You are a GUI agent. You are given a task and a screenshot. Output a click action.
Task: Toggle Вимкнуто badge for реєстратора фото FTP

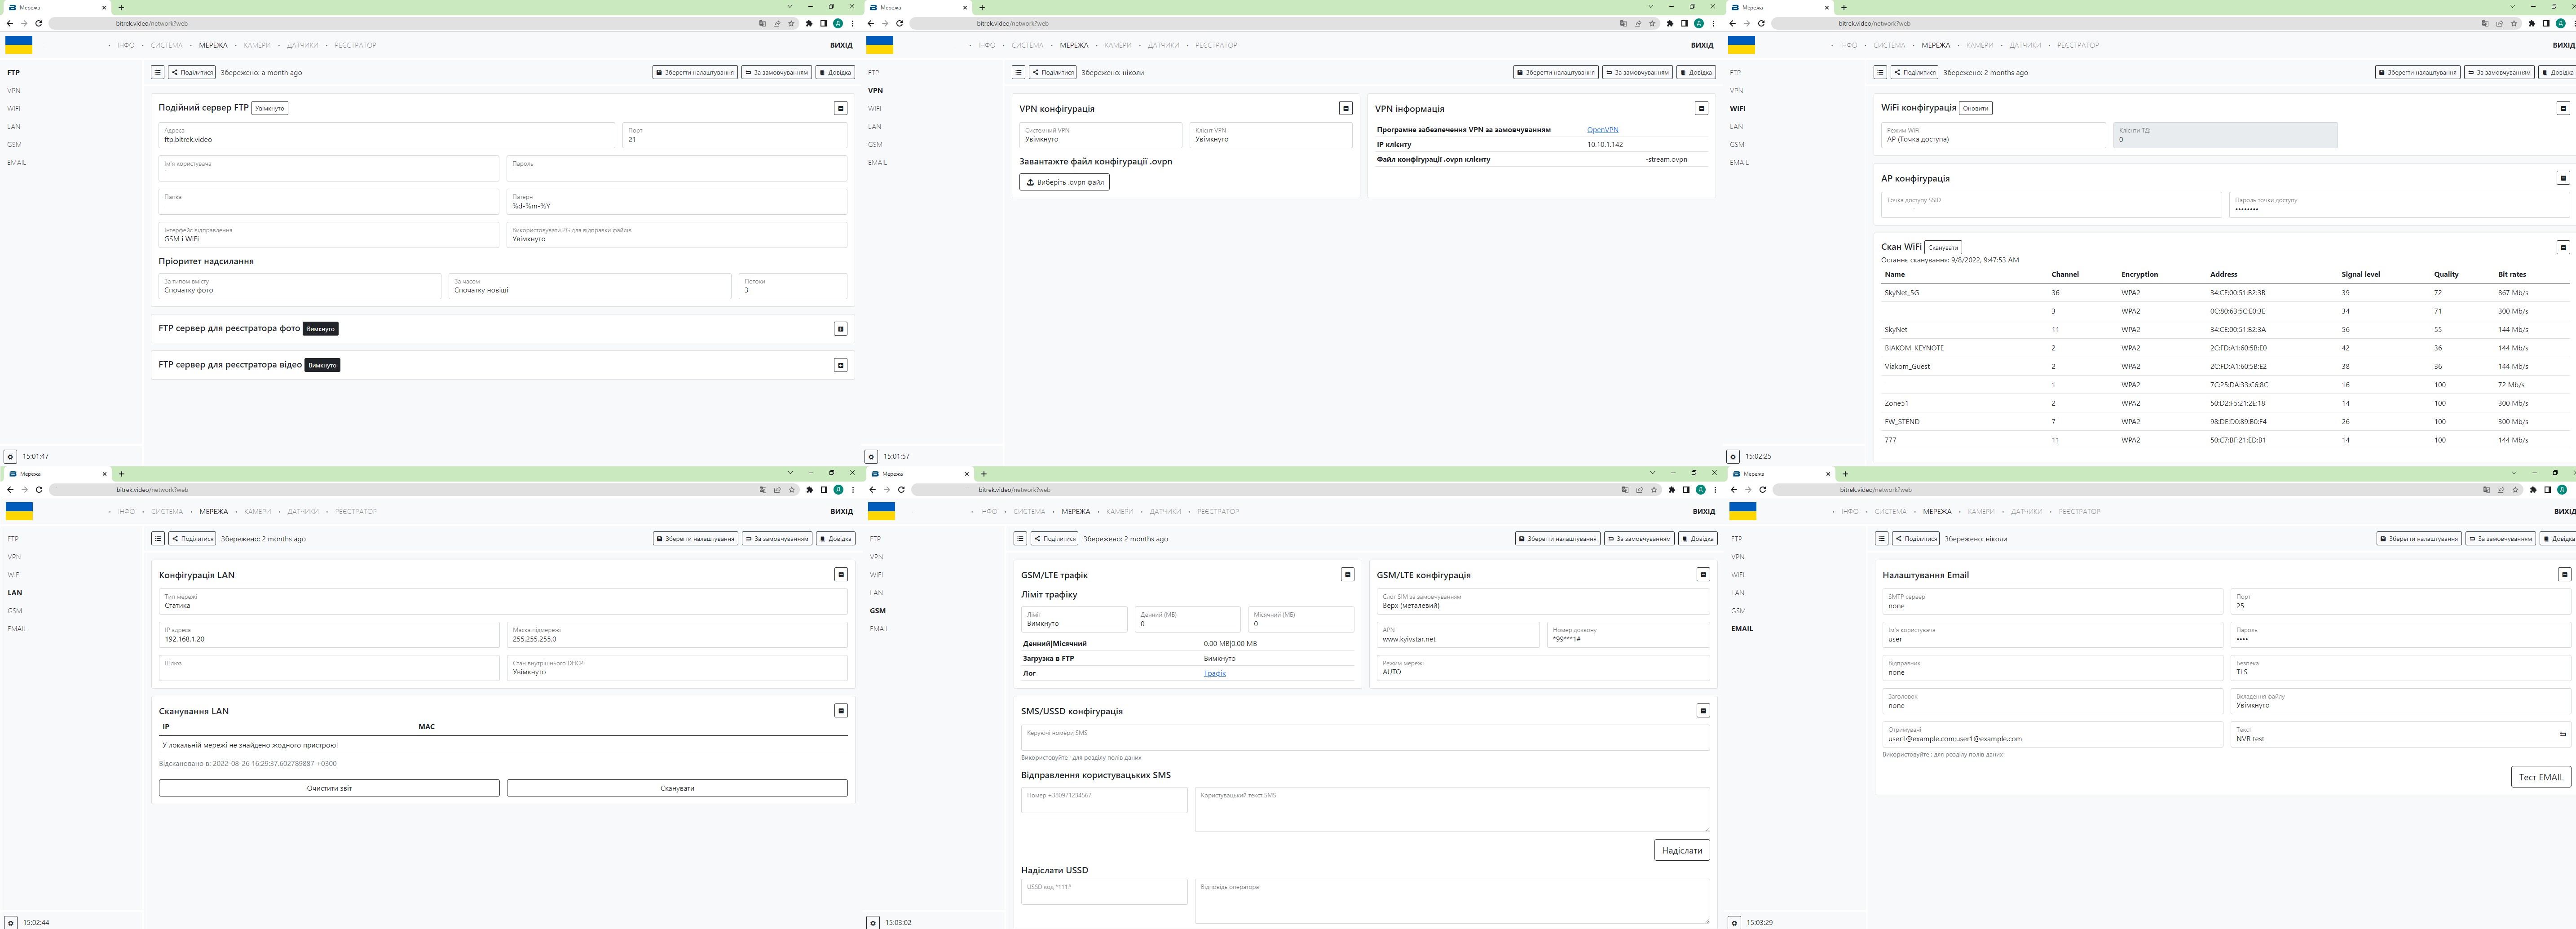coord(321,328)
